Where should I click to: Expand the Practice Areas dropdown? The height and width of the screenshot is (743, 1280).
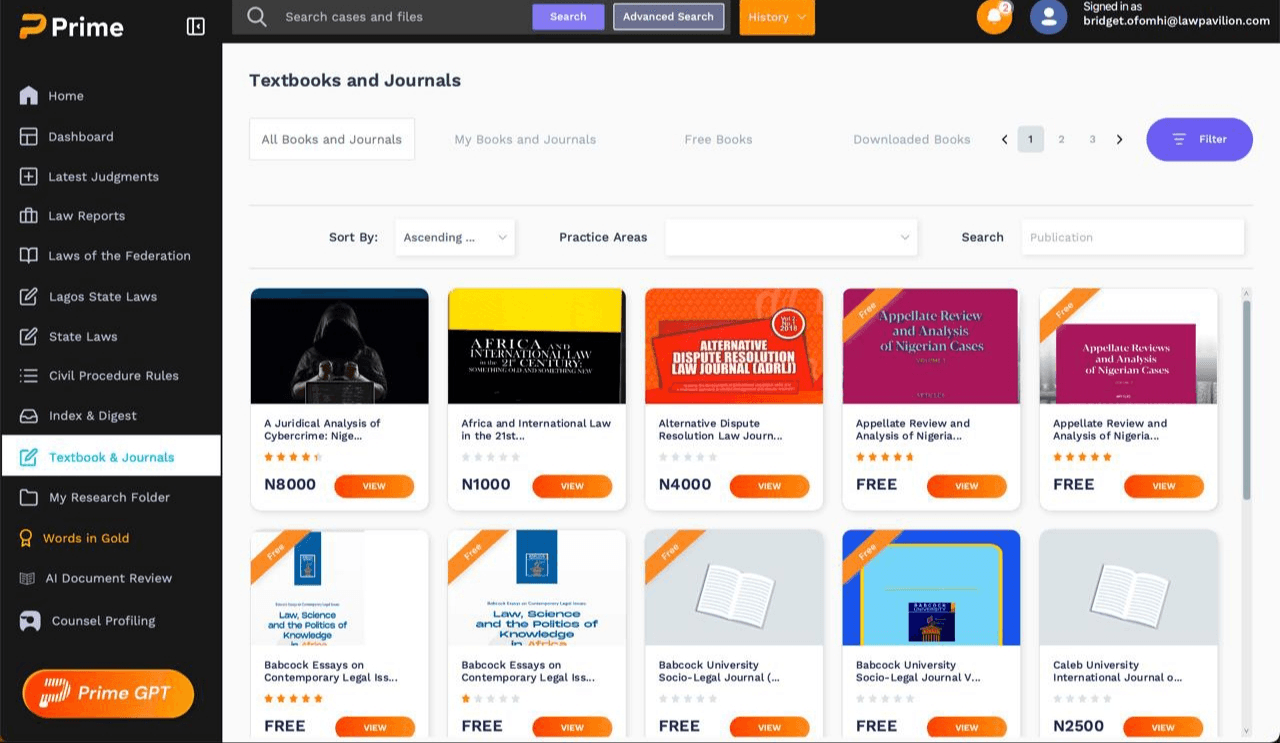pyautogui.click(x=790, y=238)
